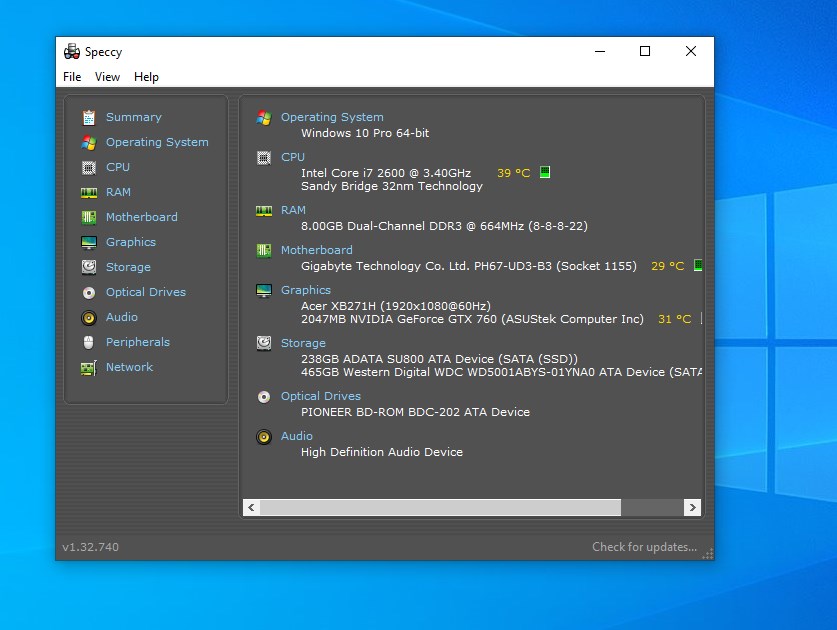Click the 29 °C motherboard temperature value
The width and height of the screenshot is (837, 630).
tap(667, 266)
